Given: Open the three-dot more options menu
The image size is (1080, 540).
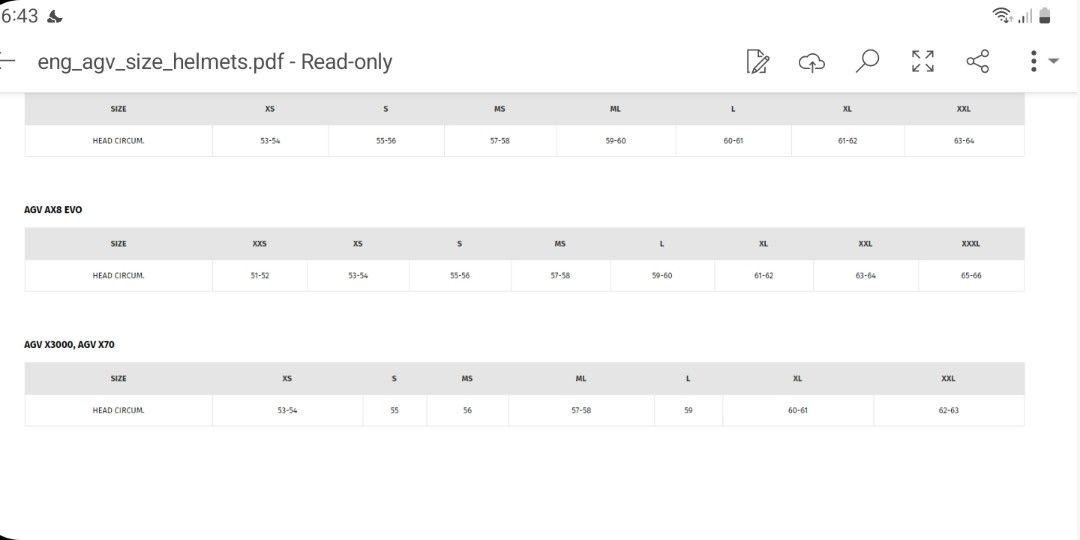Looking at the screenshot, I should (1034, 61).
